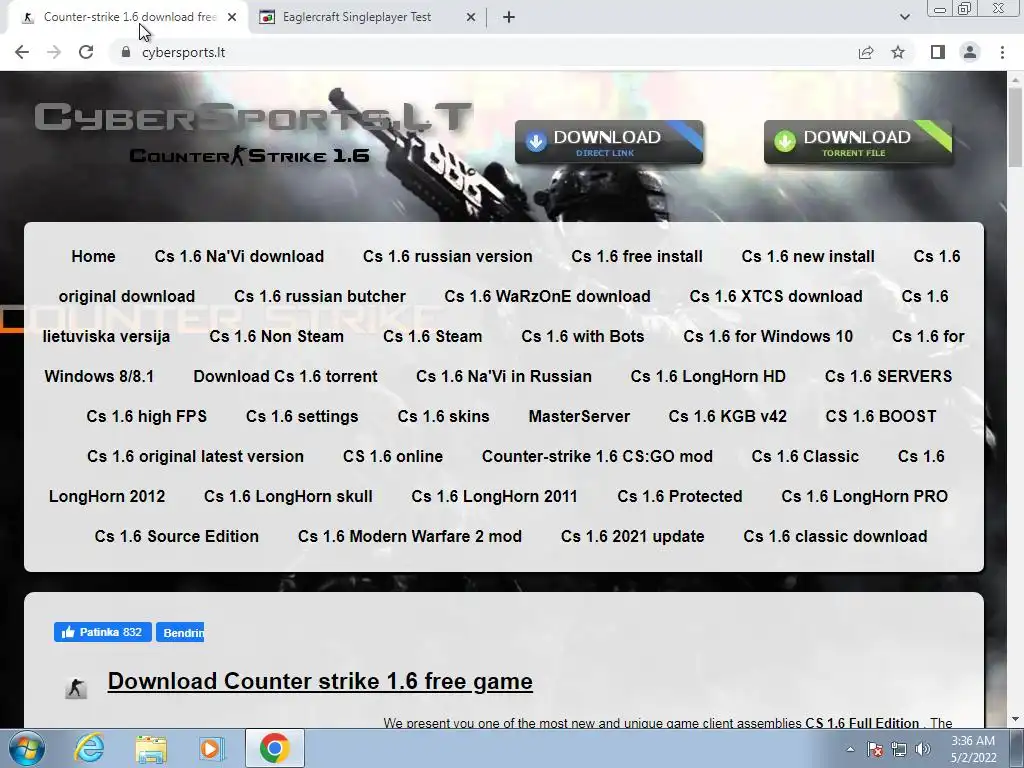Viewport: 1024px width, 768px height.
Task: Open Windows Explorer from the taskbar
Action: tap(151, 748)
